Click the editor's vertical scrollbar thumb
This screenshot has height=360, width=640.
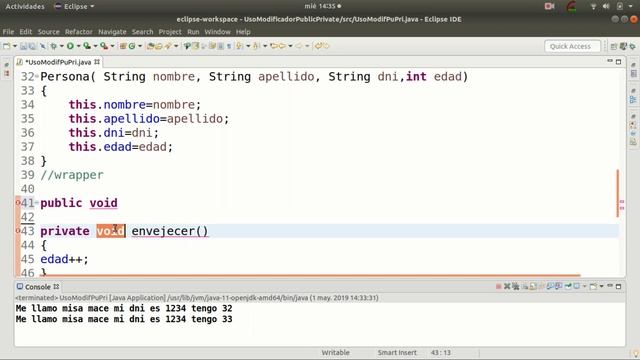coord(618,193)
